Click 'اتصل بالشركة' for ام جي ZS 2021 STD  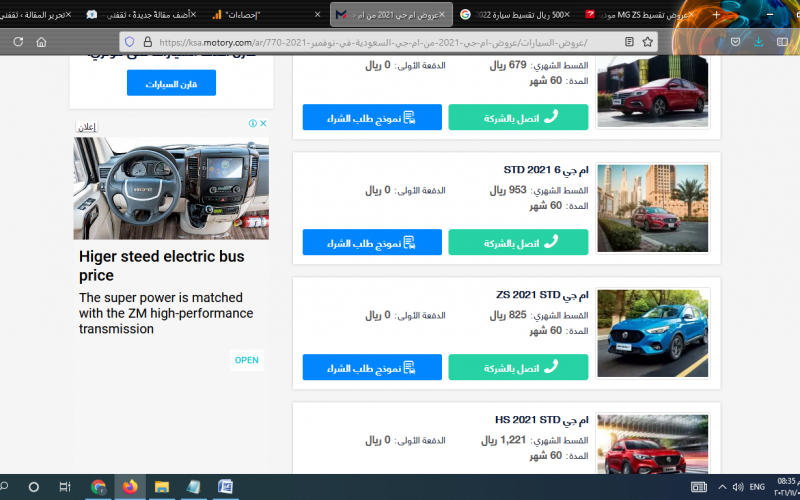coord(518,367)
